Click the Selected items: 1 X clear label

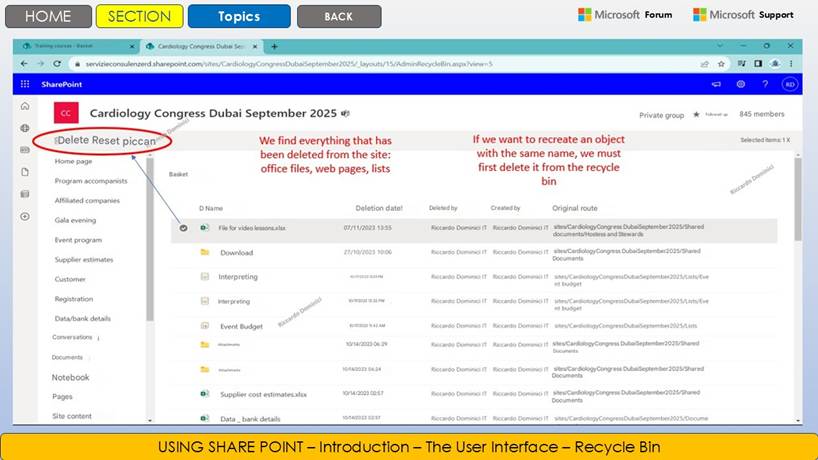coord(765,140)
